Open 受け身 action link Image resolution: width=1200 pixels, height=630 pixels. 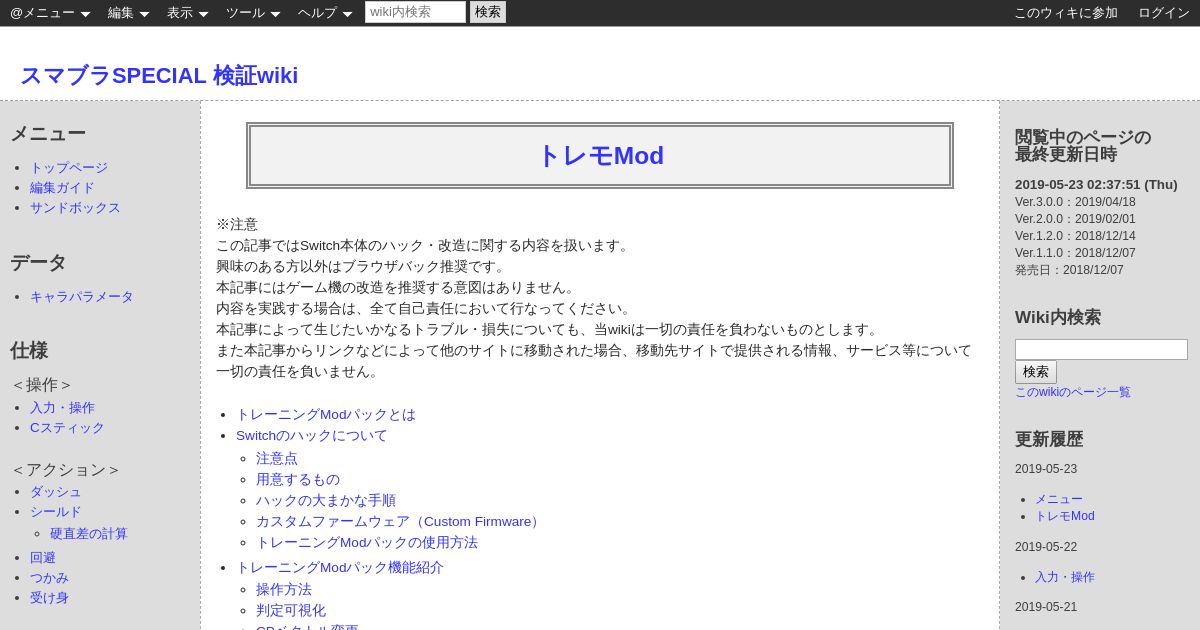tap(49, 598)
